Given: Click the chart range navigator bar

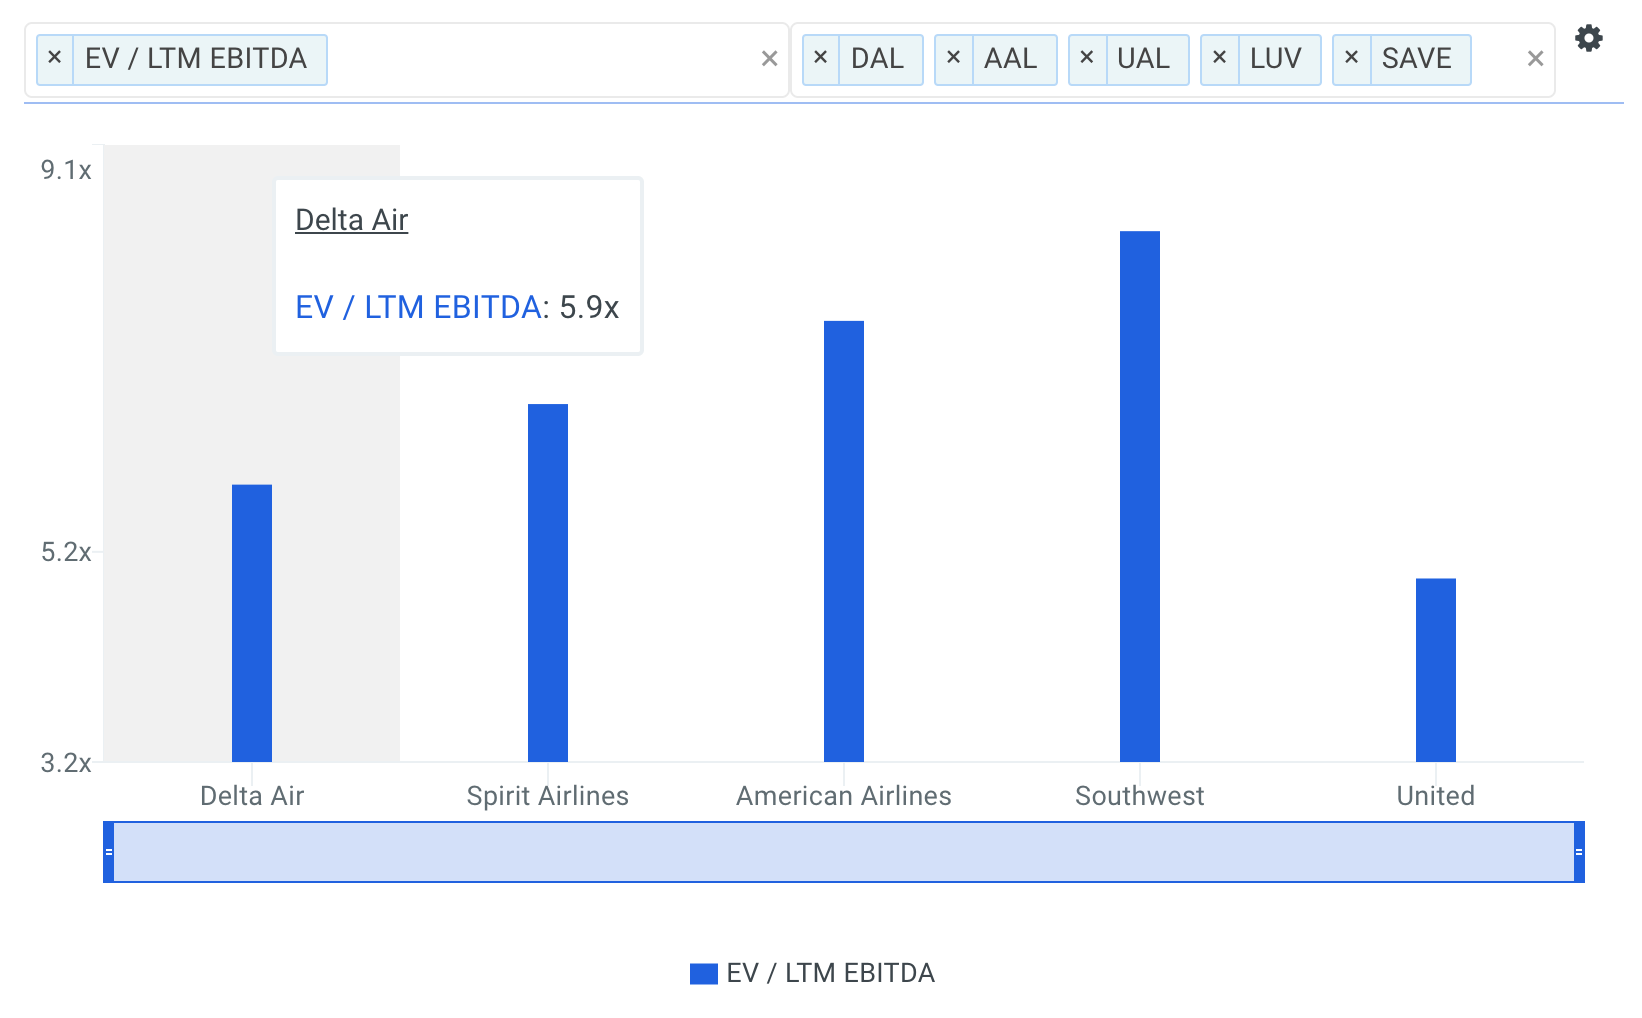Looking at the screenshot, I should (844, 852).
